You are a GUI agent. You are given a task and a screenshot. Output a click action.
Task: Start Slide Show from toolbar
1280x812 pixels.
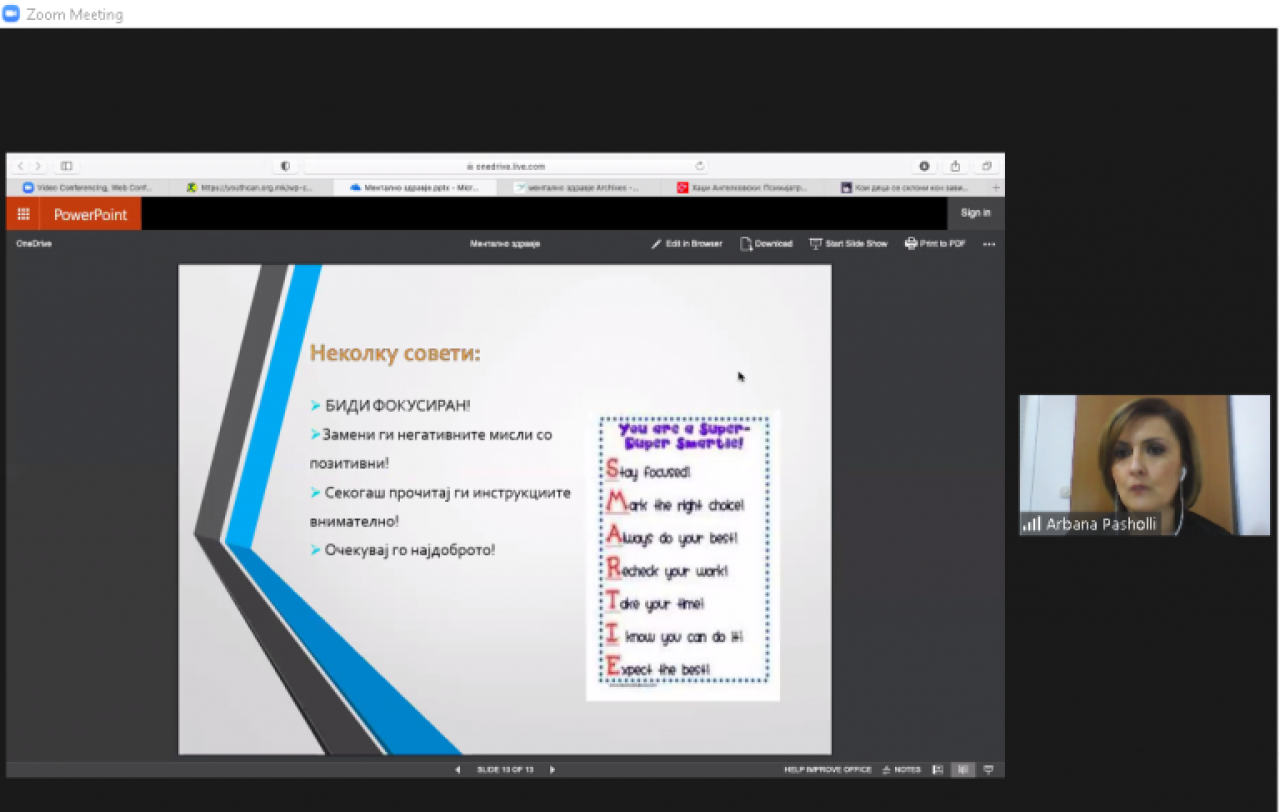tap(848, 244)
